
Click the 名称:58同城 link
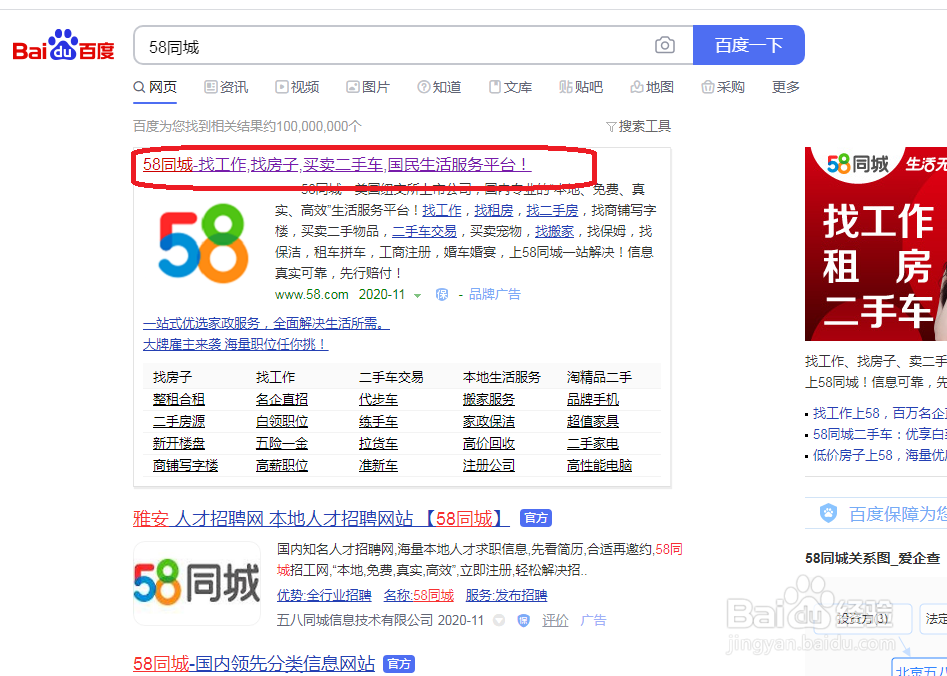coord(419,595)
